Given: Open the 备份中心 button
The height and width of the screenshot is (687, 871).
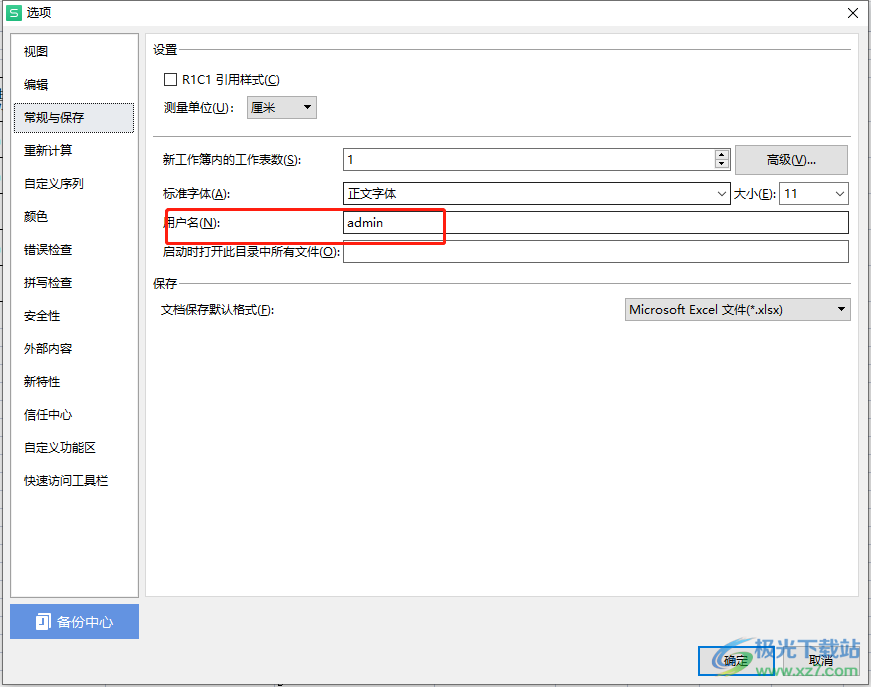Looking at the screenshot, I should (74, 621).
